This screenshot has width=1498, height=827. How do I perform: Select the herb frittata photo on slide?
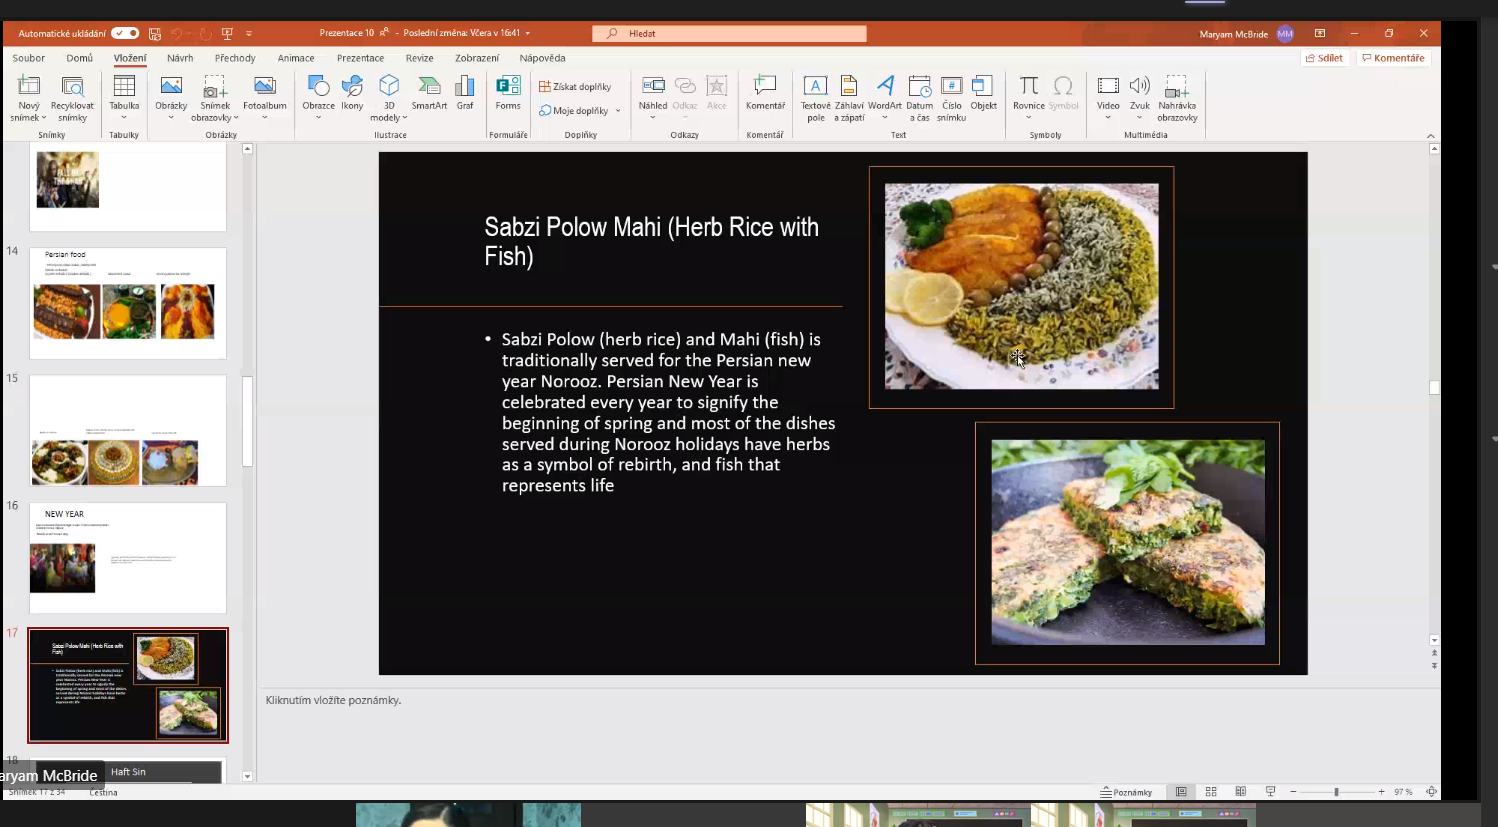point(1128,542)
